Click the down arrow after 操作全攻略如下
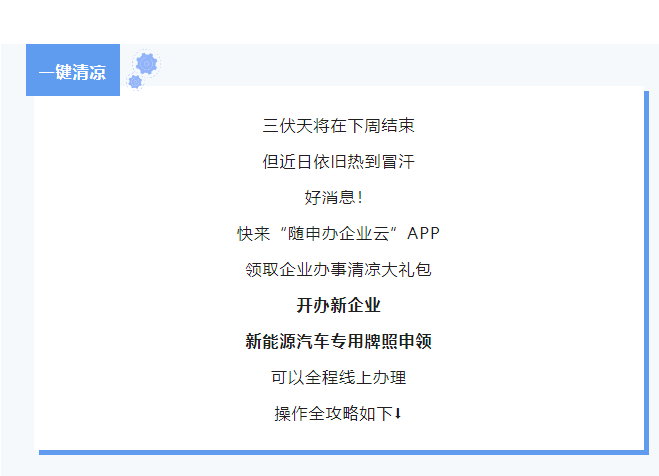Viewport: 659px width, 476px height. pos(398,414)
